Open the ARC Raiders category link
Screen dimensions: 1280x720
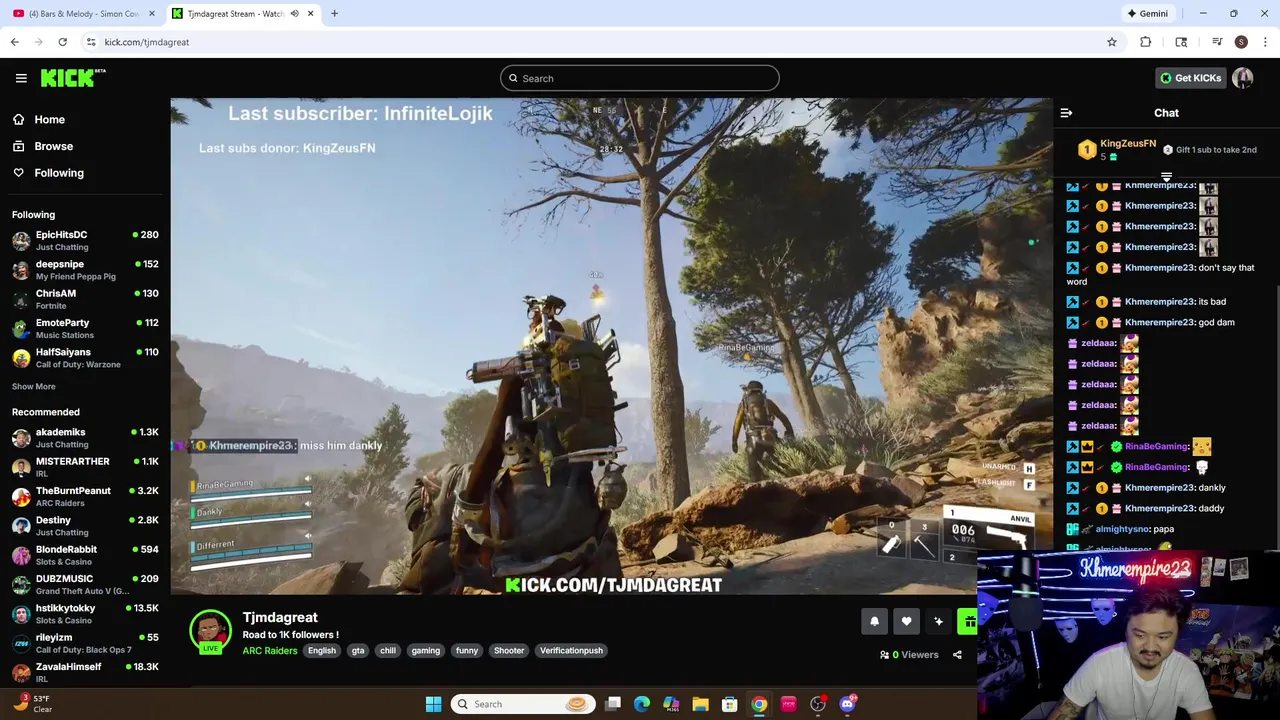coord(270,651)
